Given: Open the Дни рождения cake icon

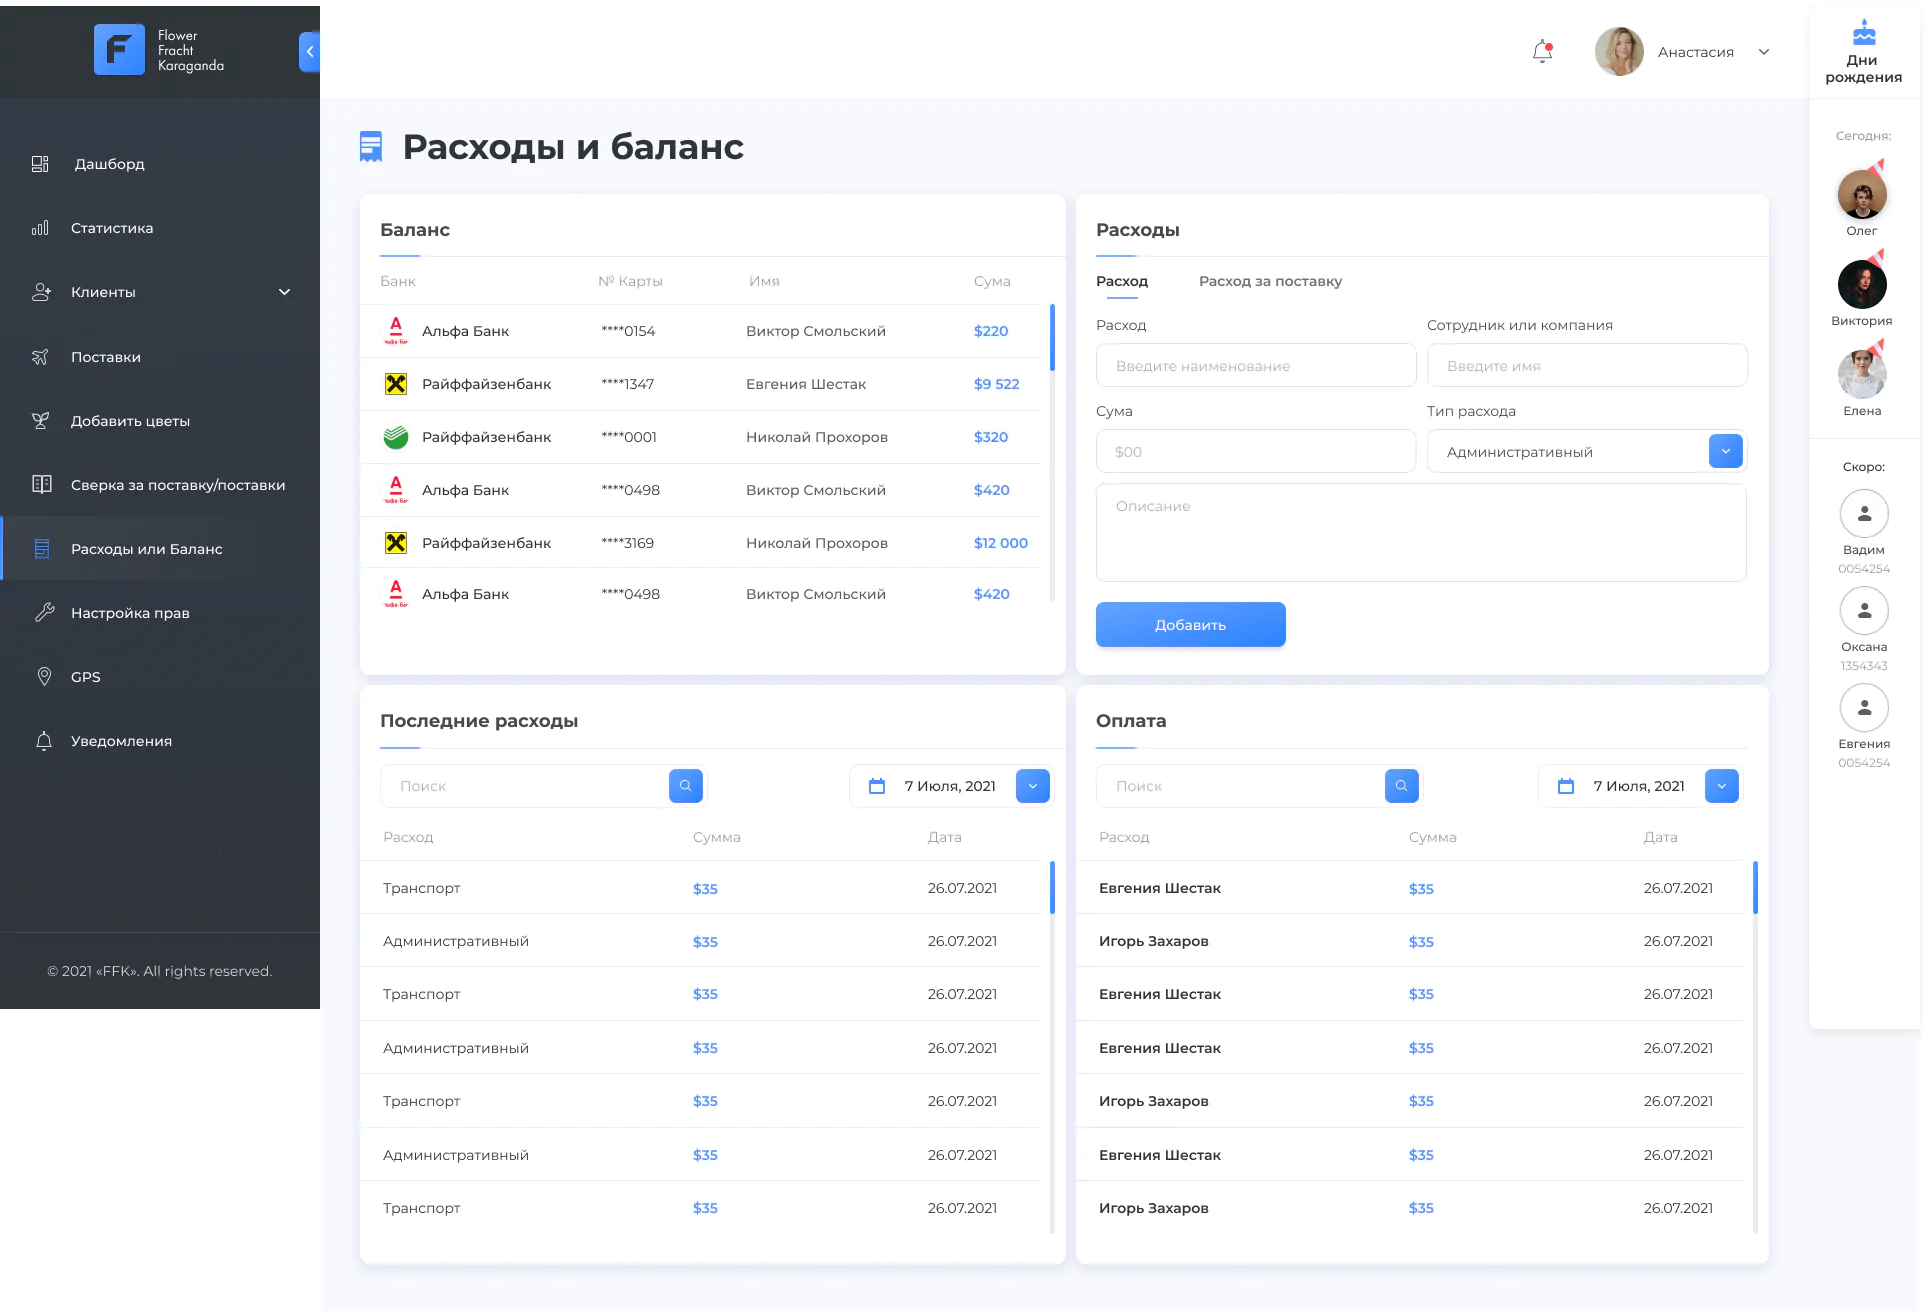Looking at the screenshot, I should 1864,33.
